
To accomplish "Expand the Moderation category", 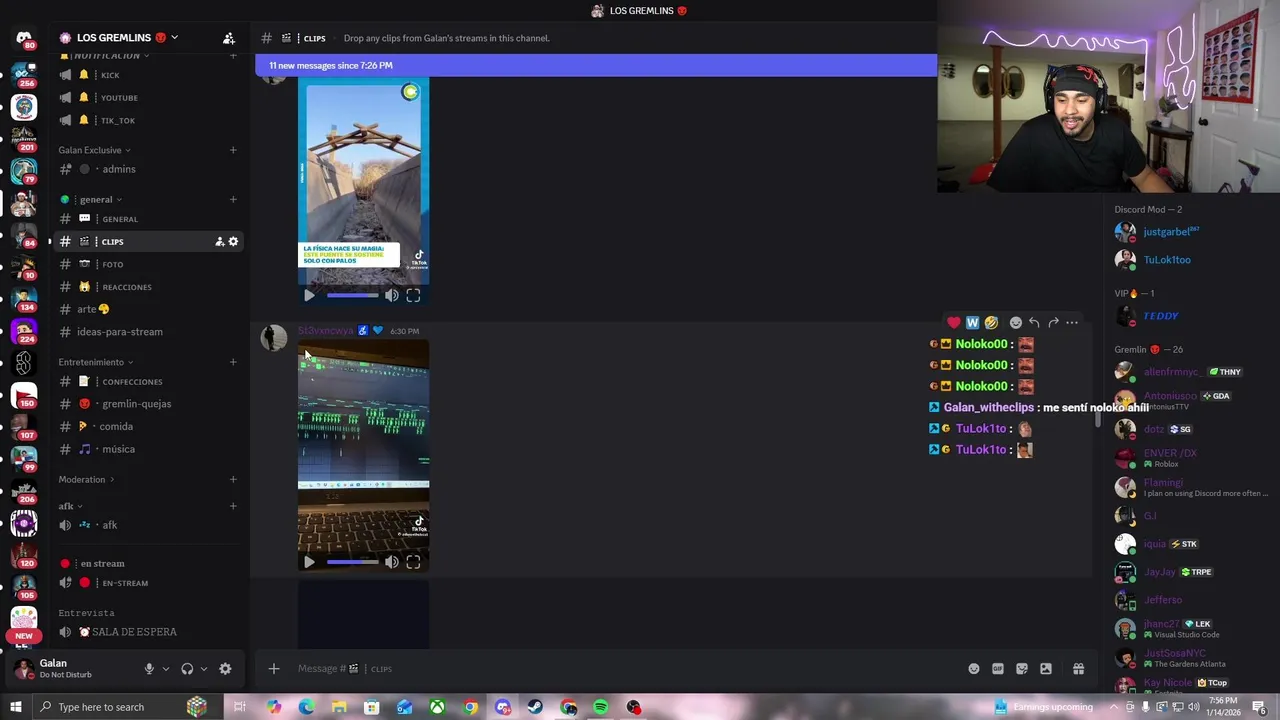I will click(x=86, y=480).
